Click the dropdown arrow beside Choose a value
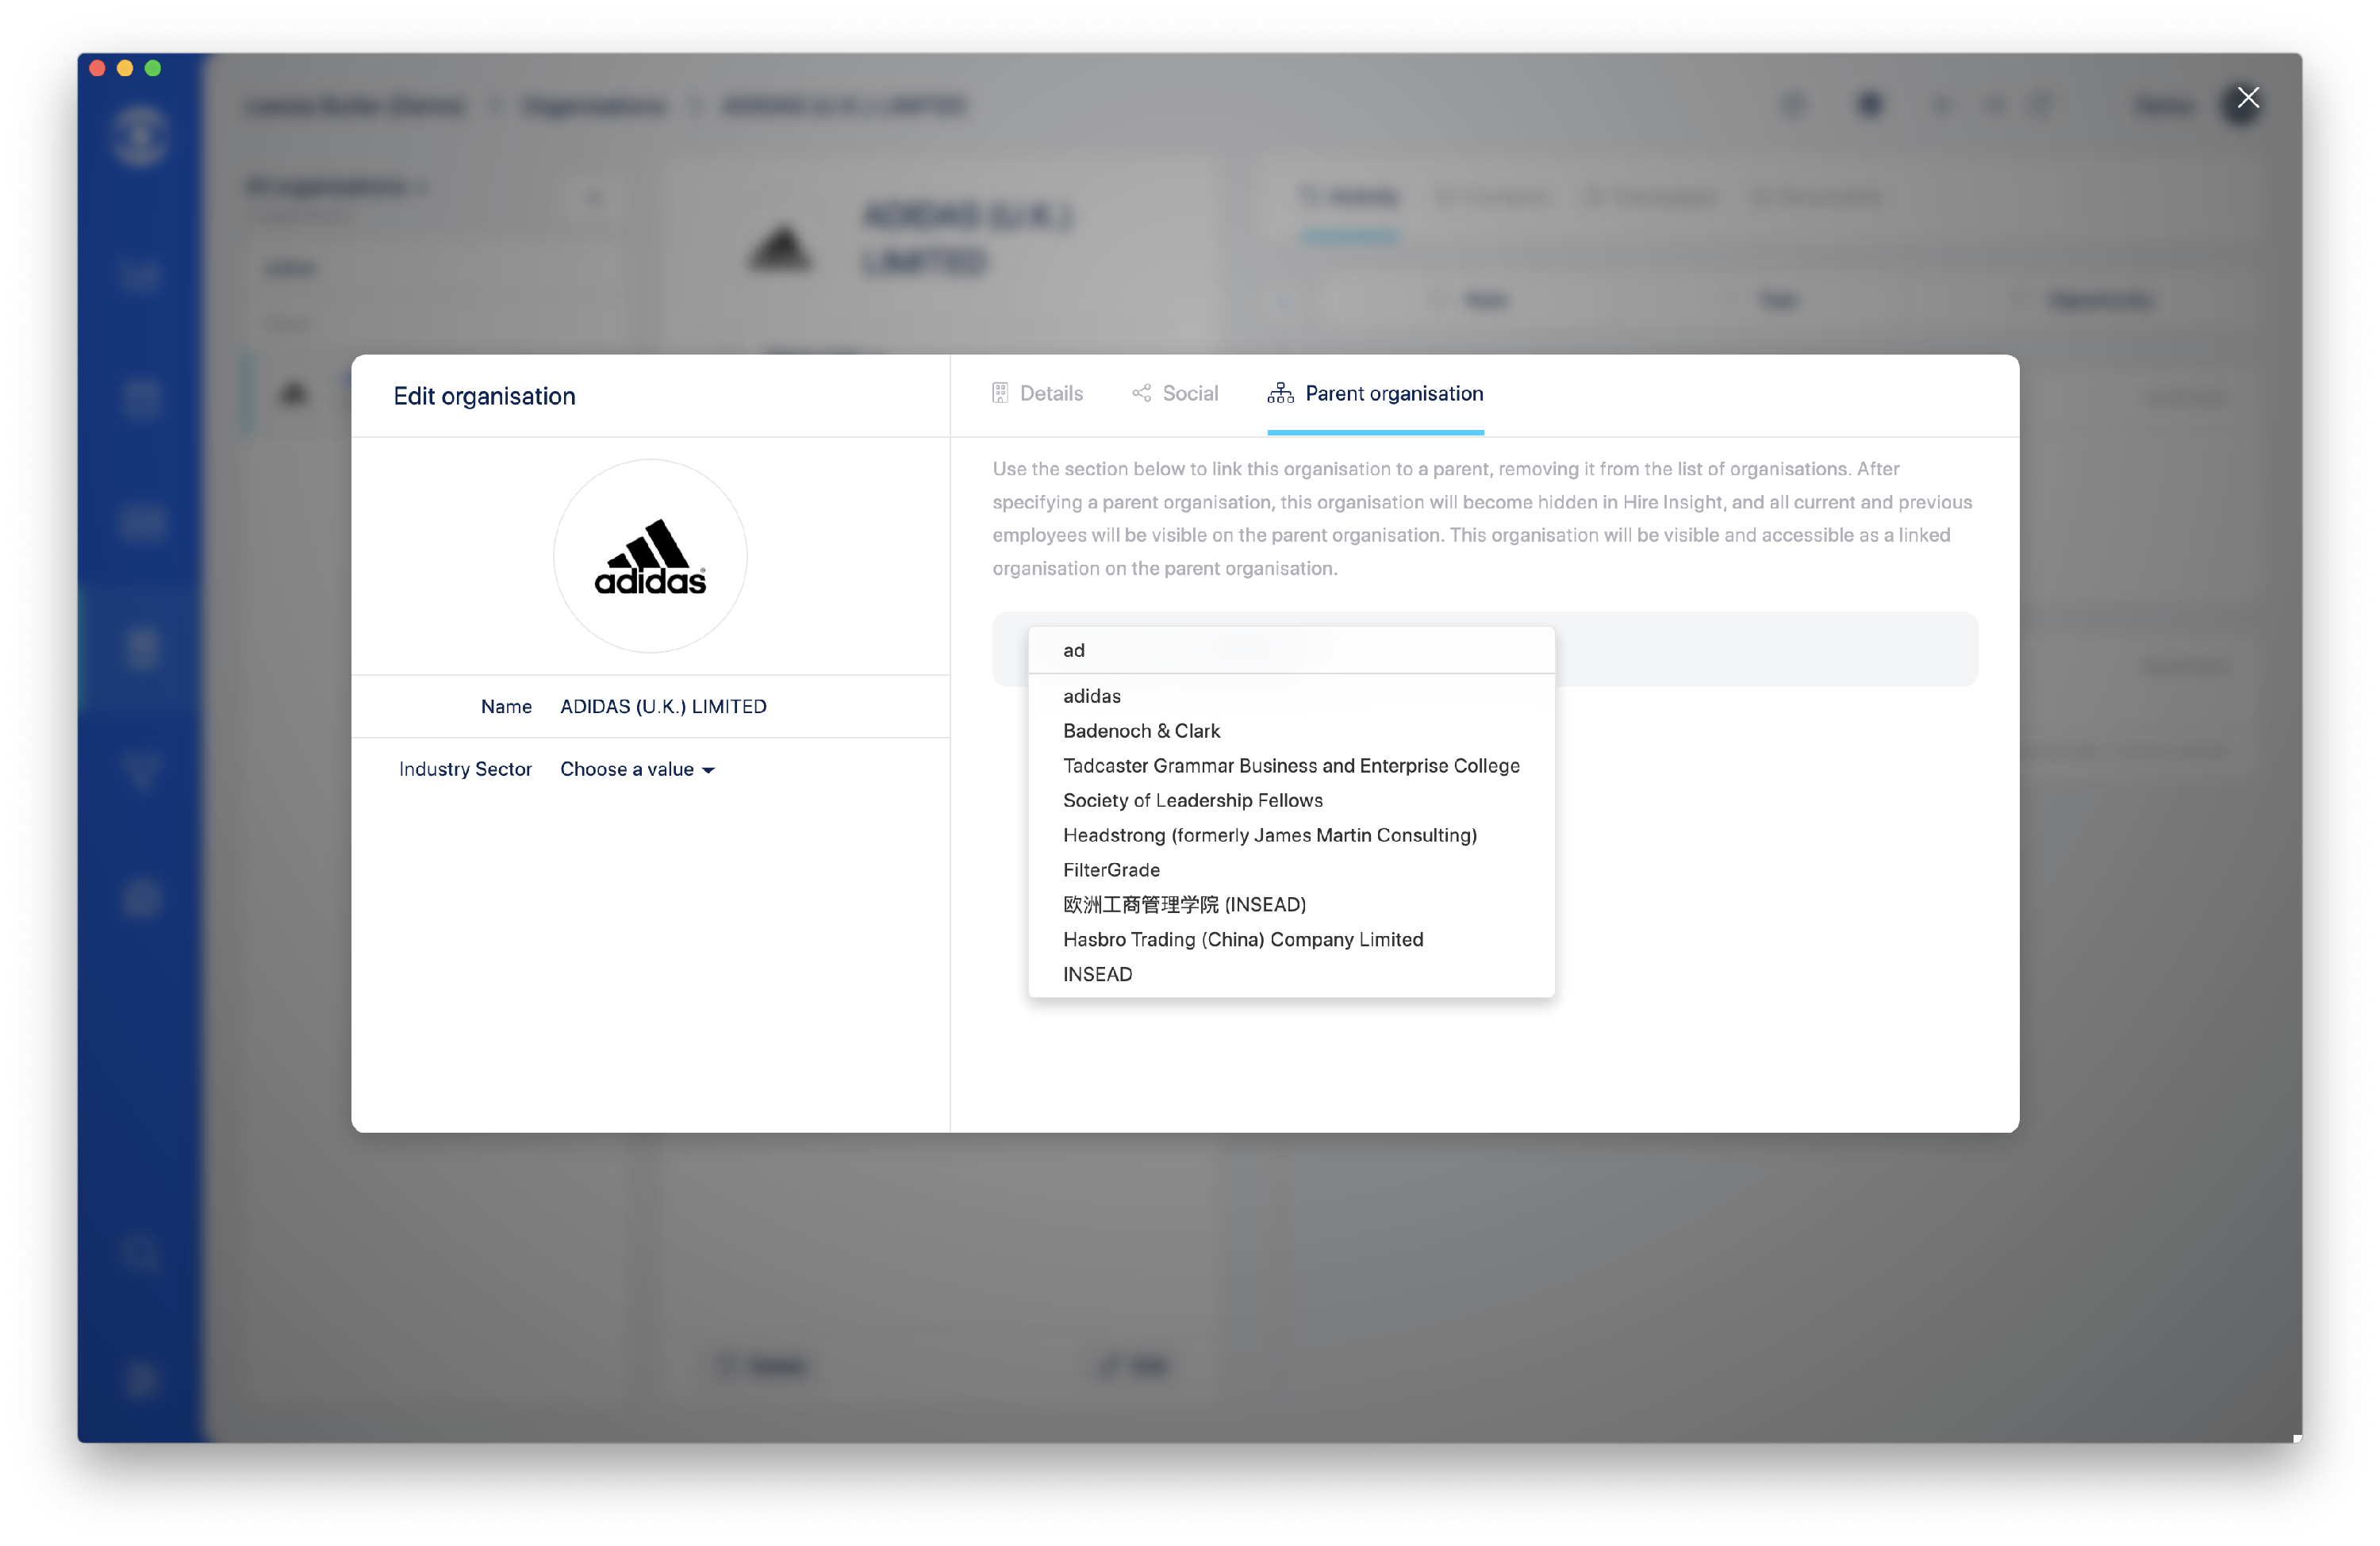The image size is (2380, 1546). tap(709, 770)
